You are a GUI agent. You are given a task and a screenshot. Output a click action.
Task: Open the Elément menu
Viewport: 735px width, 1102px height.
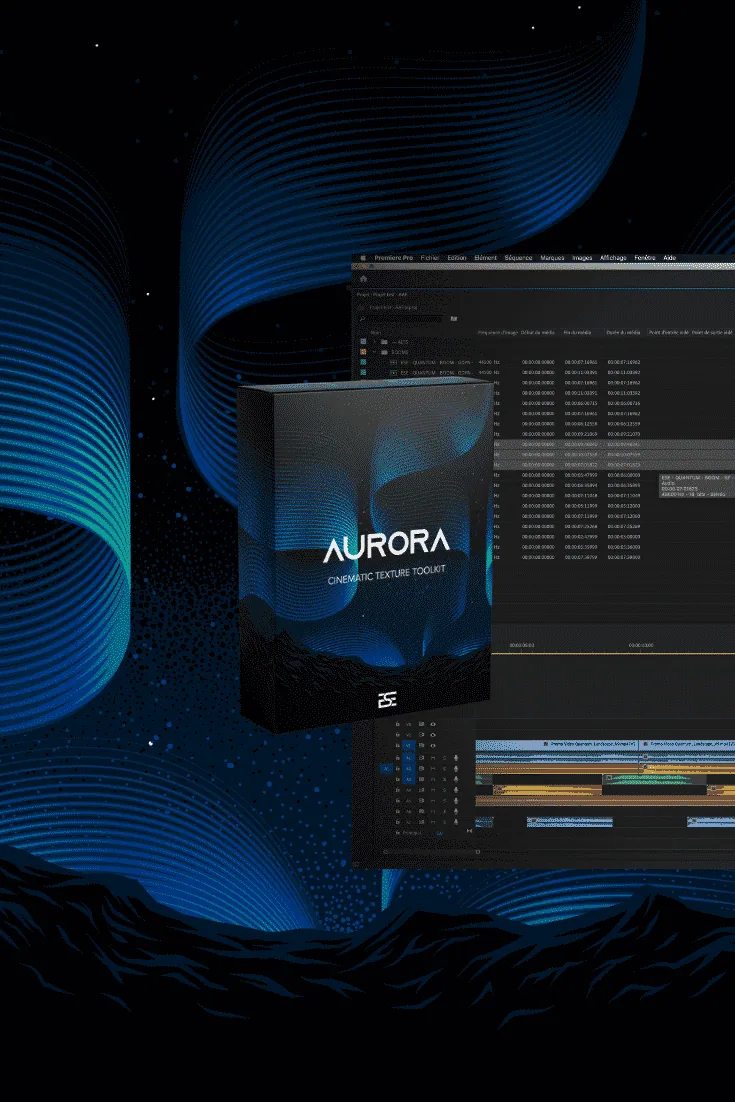486,258
